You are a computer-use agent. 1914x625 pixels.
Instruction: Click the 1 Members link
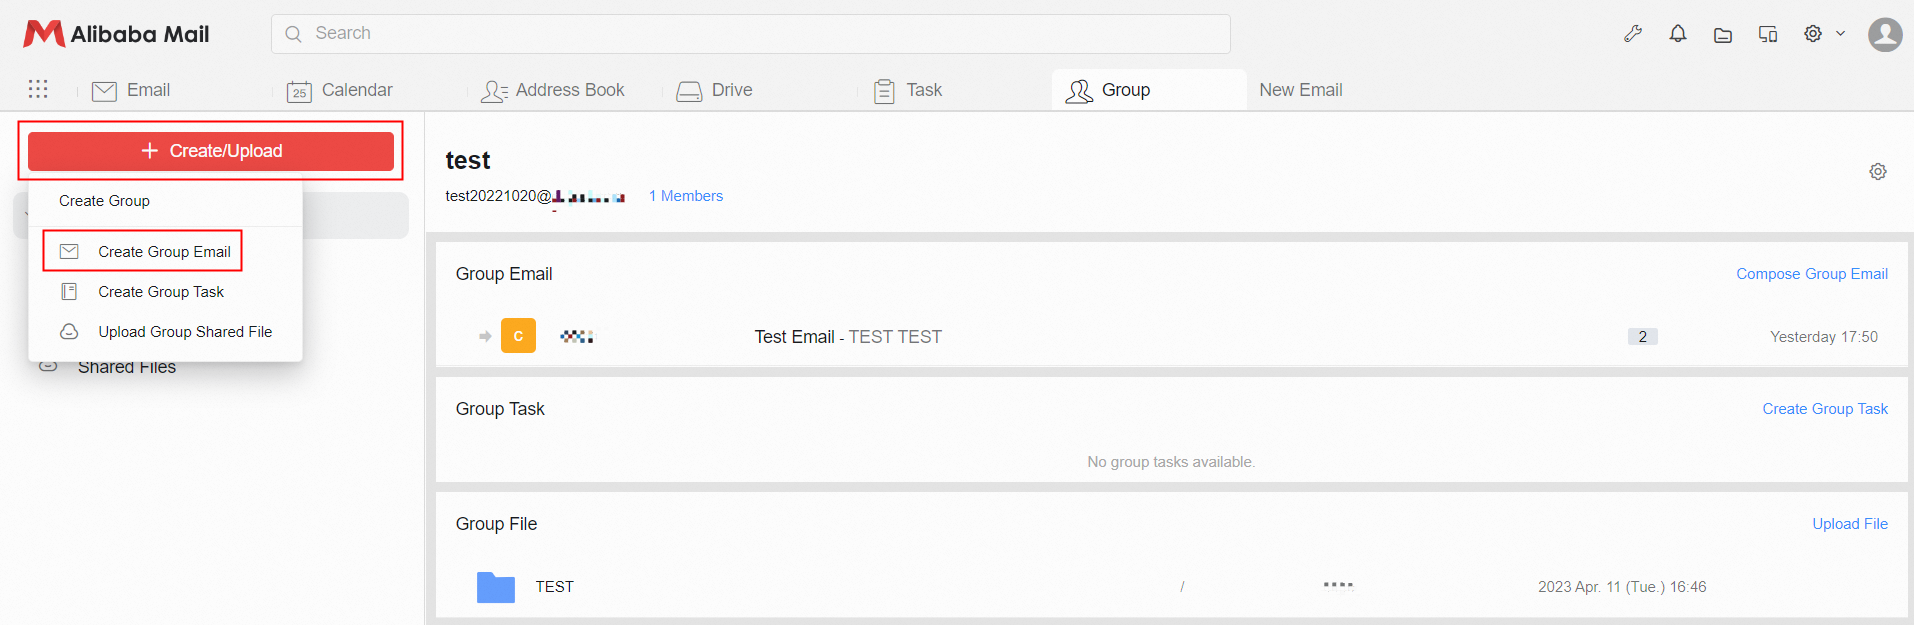[x=686, y=196]
